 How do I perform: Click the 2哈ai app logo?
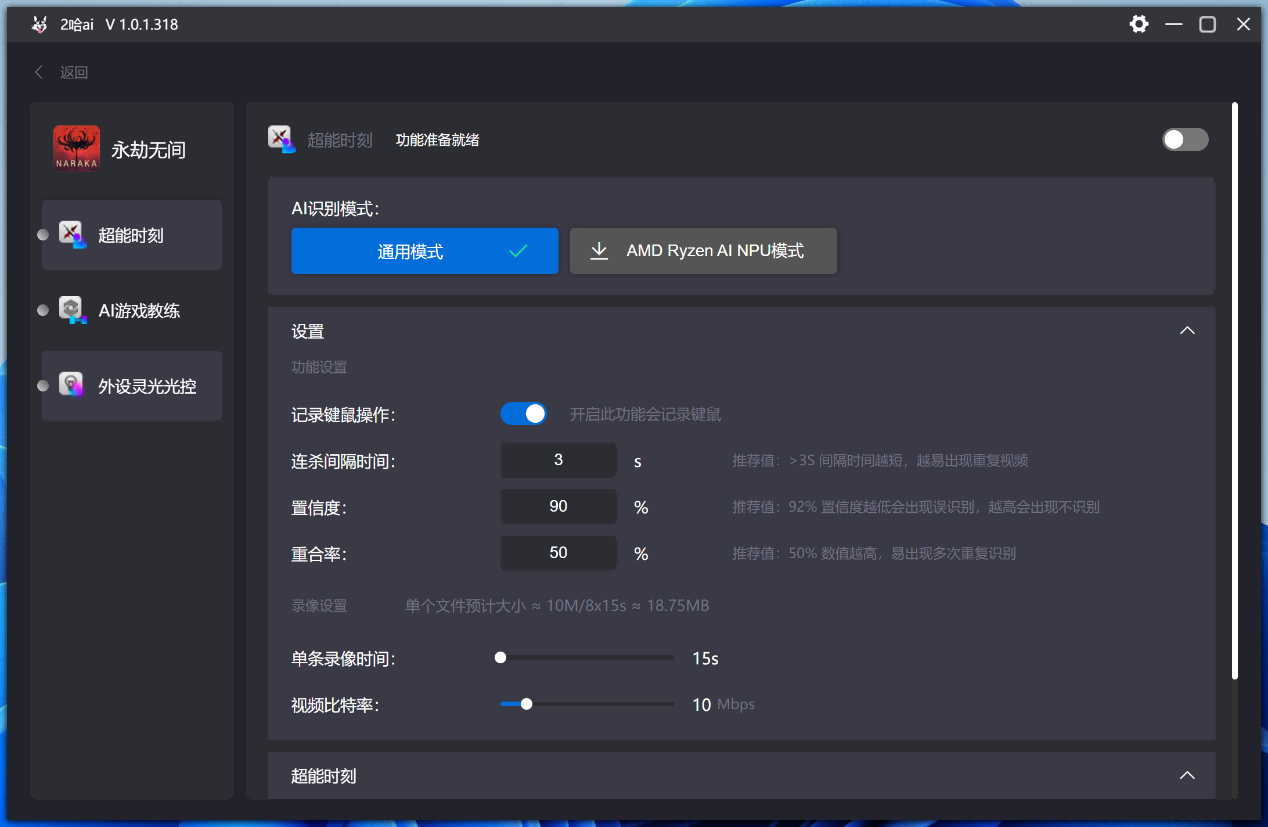pyautogui.click(x=39, y=23)
